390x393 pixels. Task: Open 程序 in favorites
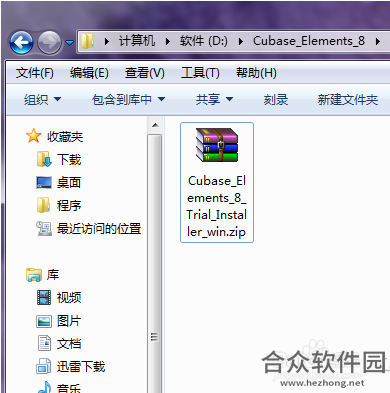pyautogui.click(x=69, y=205)
